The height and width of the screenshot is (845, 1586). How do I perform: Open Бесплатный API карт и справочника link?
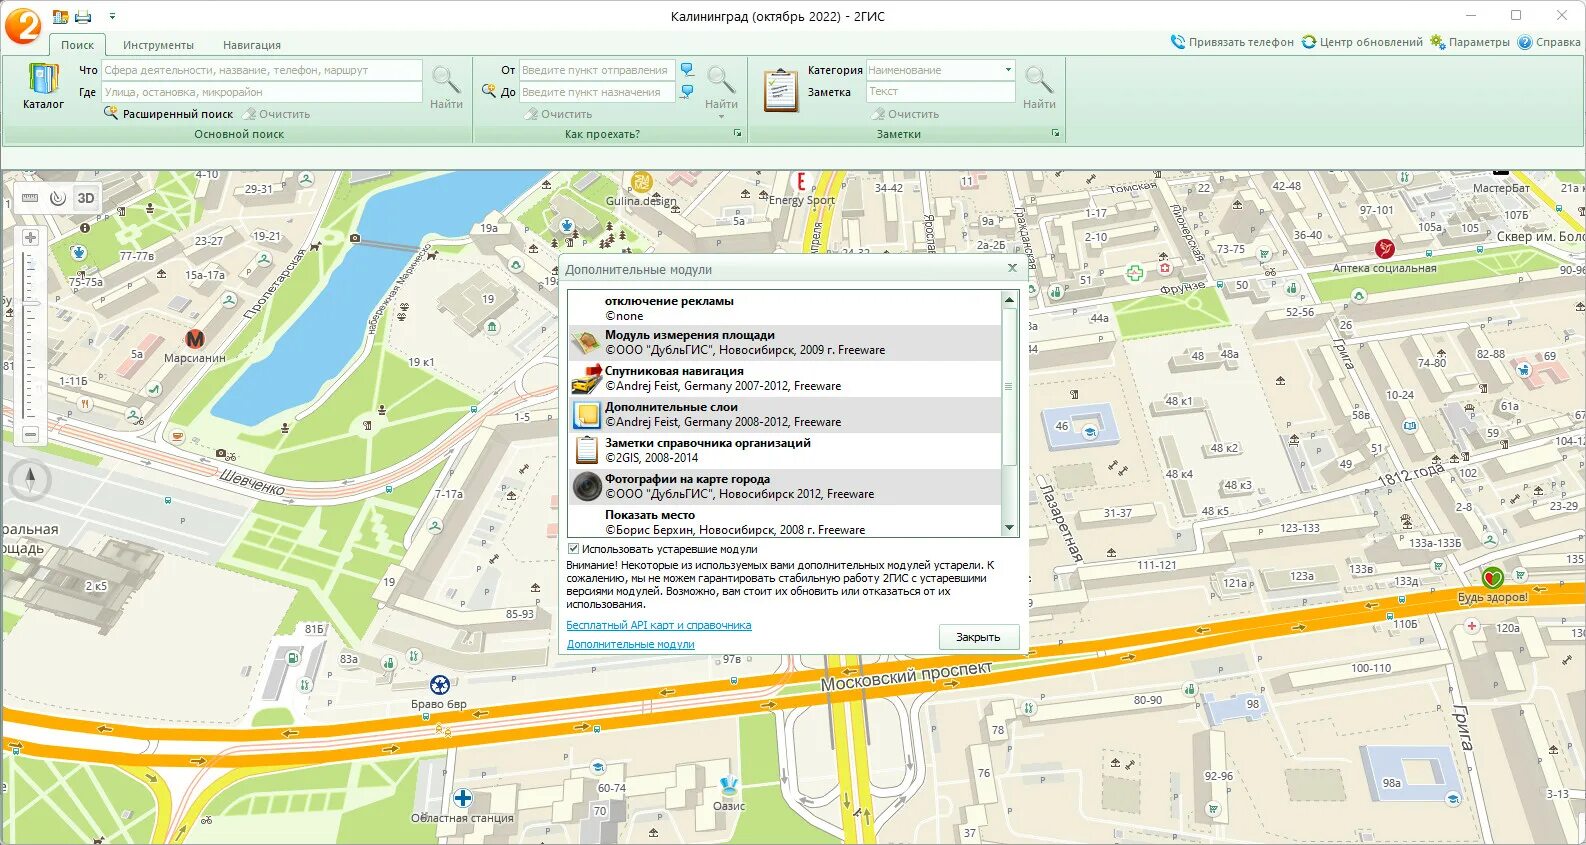(x=659, y=625)
